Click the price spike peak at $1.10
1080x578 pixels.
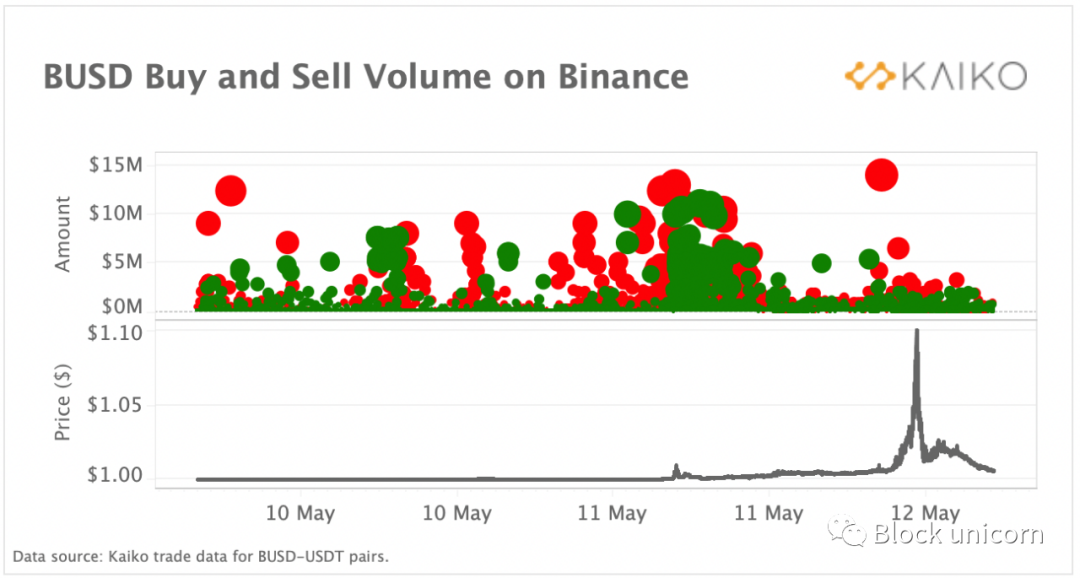coord(916,332)
